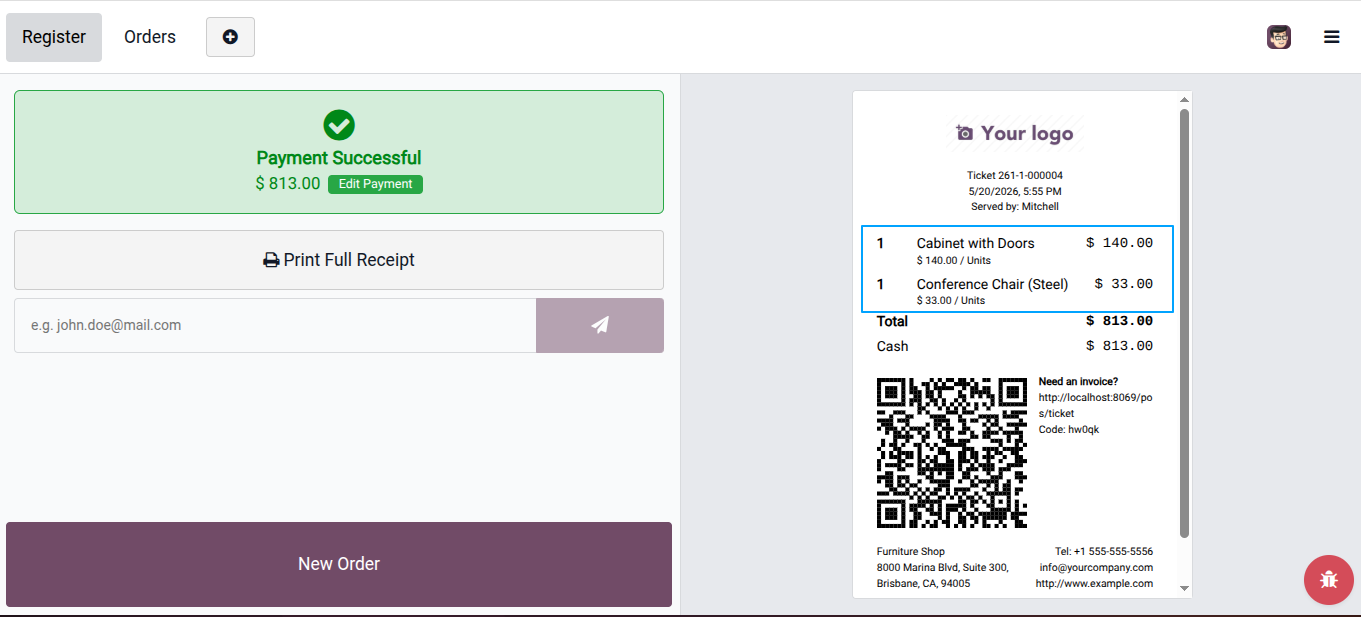Click the receipt vertical scrollbar thumb
The image size is (1361, 617).
[1184, 323]
